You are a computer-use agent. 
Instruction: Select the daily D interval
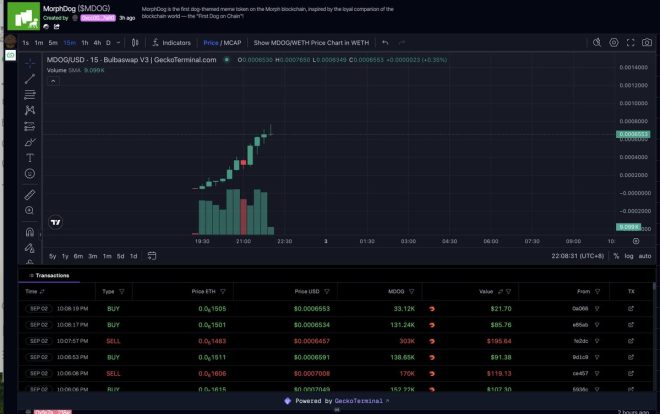pos(108,42)
